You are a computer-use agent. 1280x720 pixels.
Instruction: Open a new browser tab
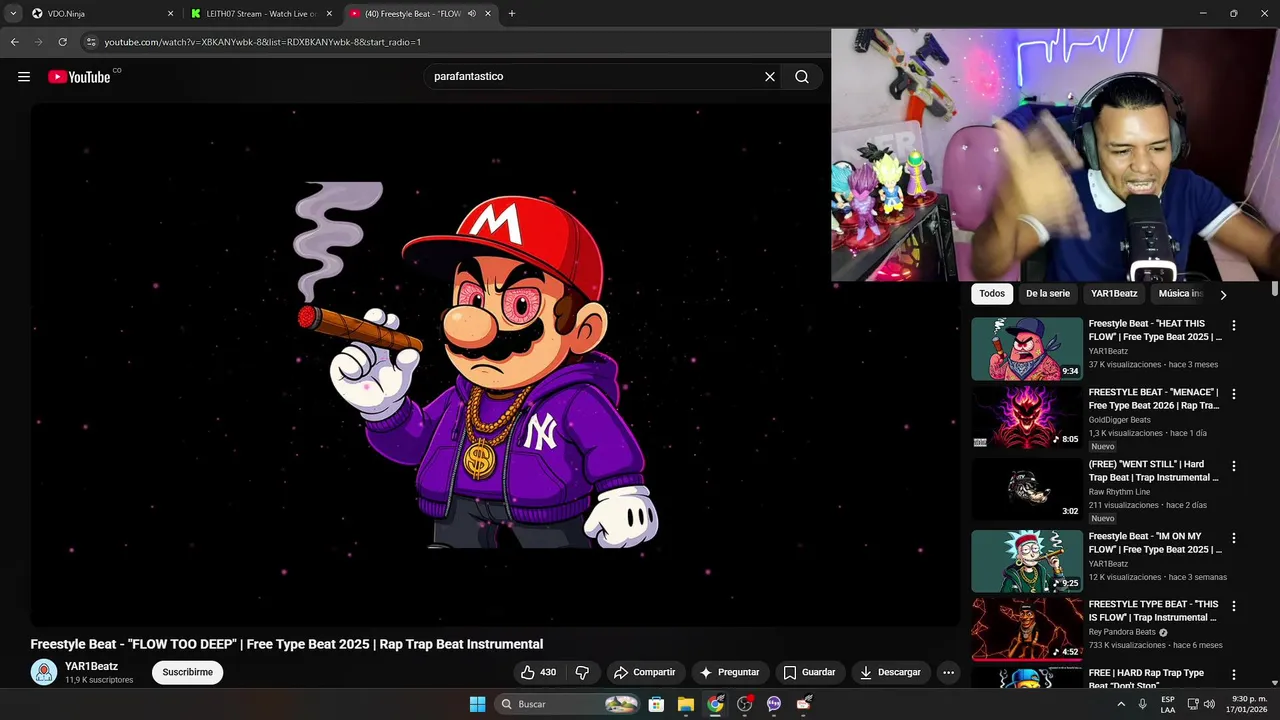pyautogui.click(x=512, y=14)
